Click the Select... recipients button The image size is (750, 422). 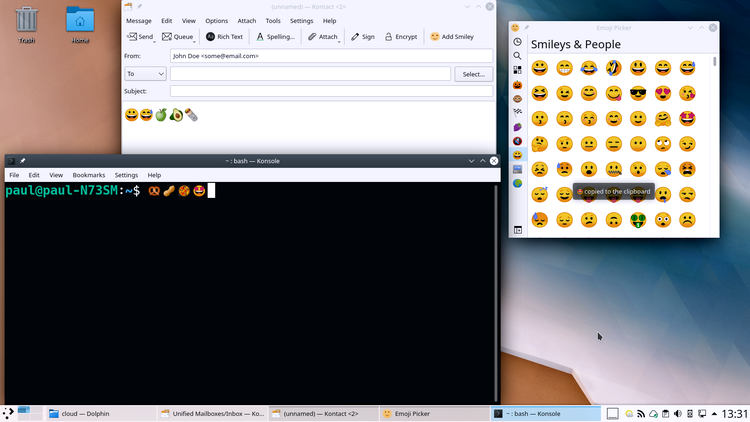pos(473,74)
